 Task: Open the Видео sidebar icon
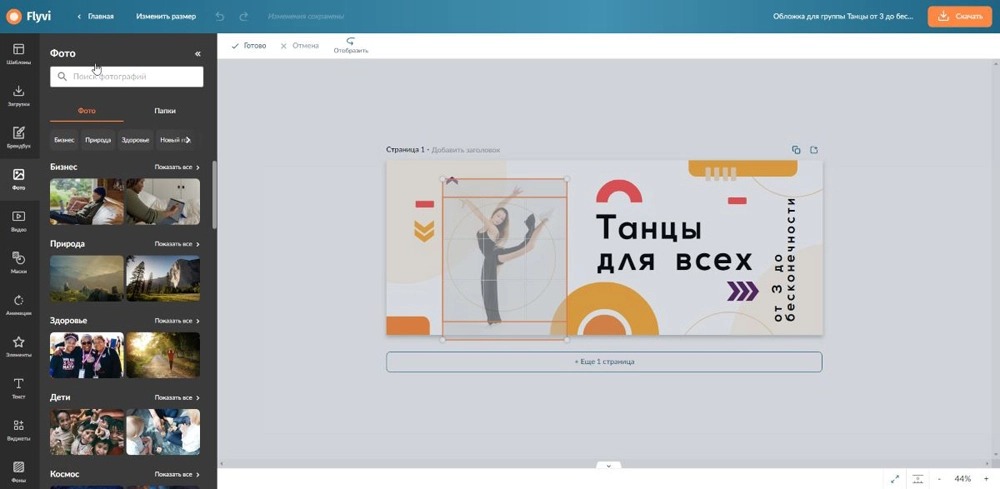pyautogui.click(x=18, y=221)
